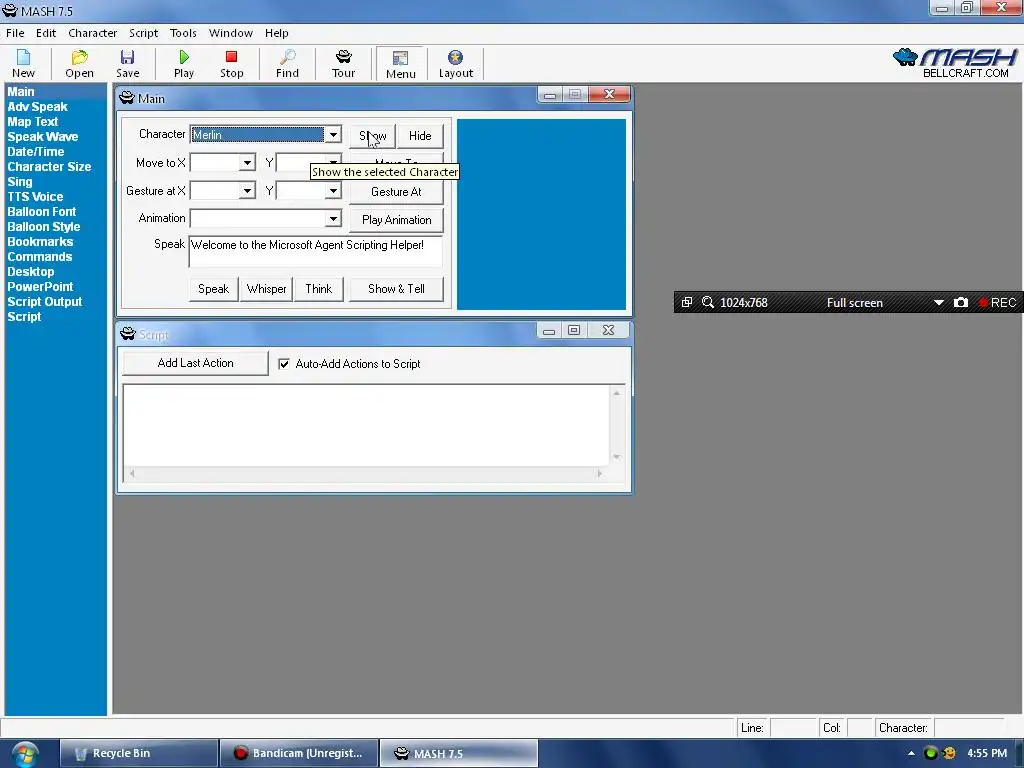Click the Hide character button

420,136
